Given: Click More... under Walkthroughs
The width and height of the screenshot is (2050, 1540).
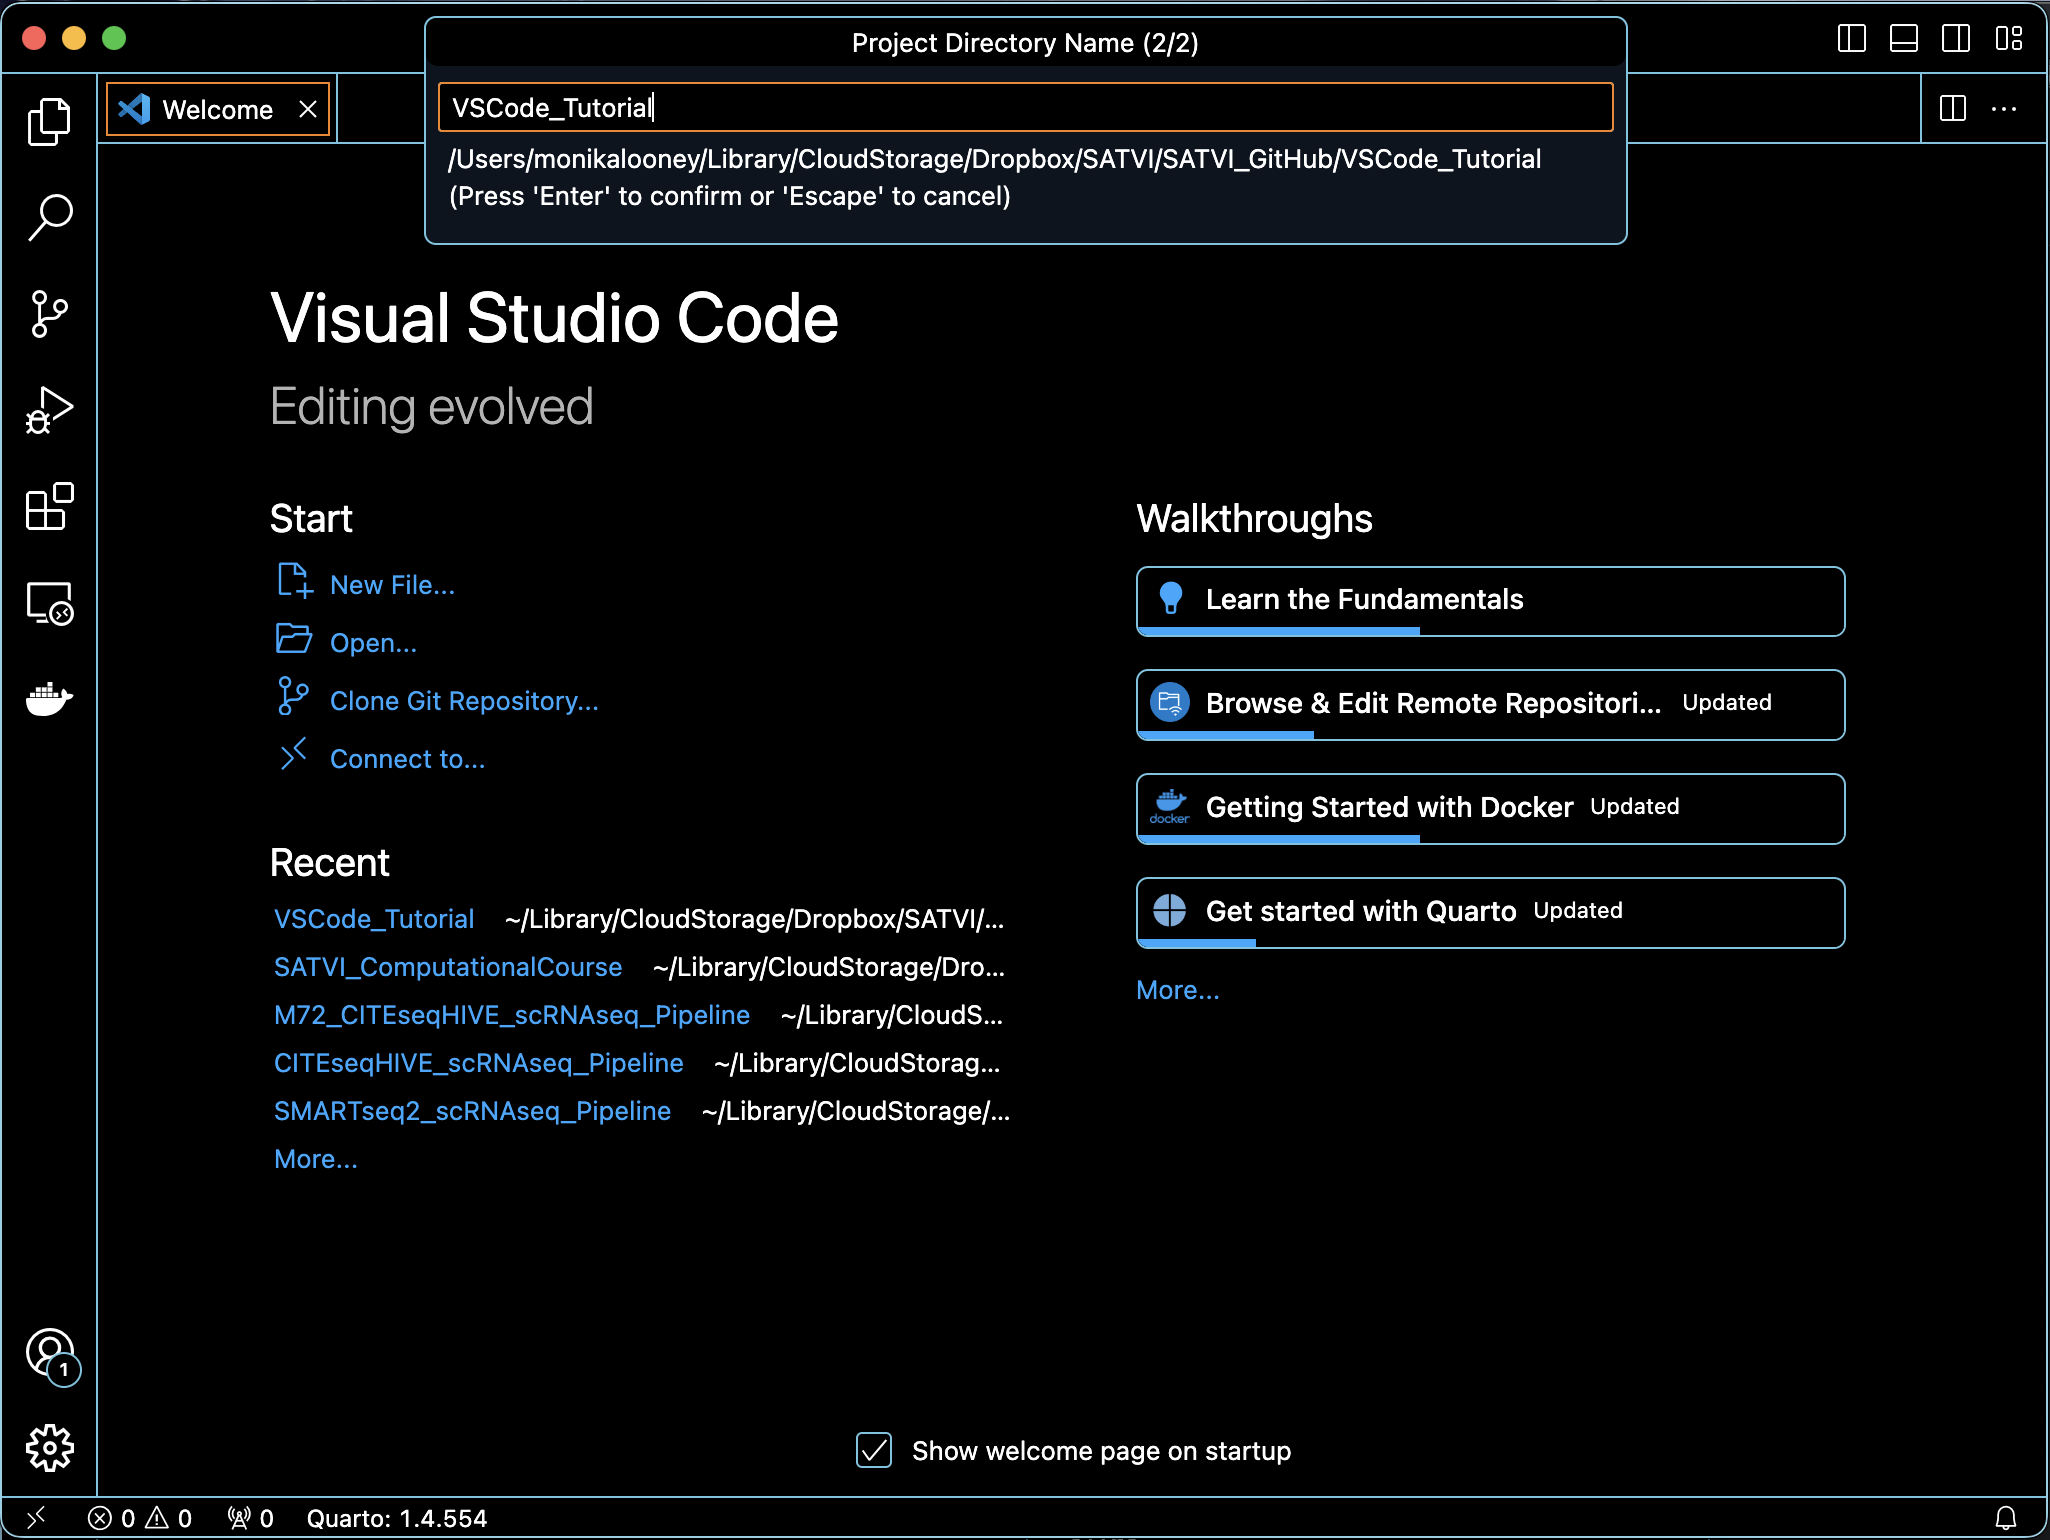Looking at the screenshot, I should coord(1178,990).
